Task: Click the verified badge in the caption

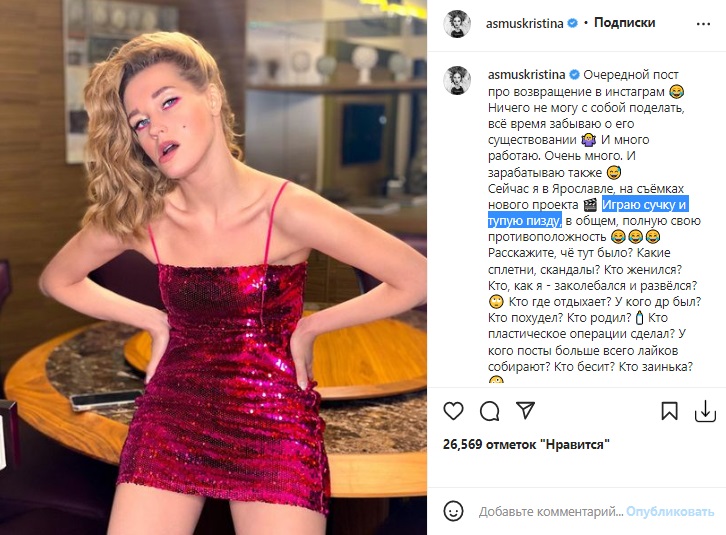Action: [x=574, y=75]
